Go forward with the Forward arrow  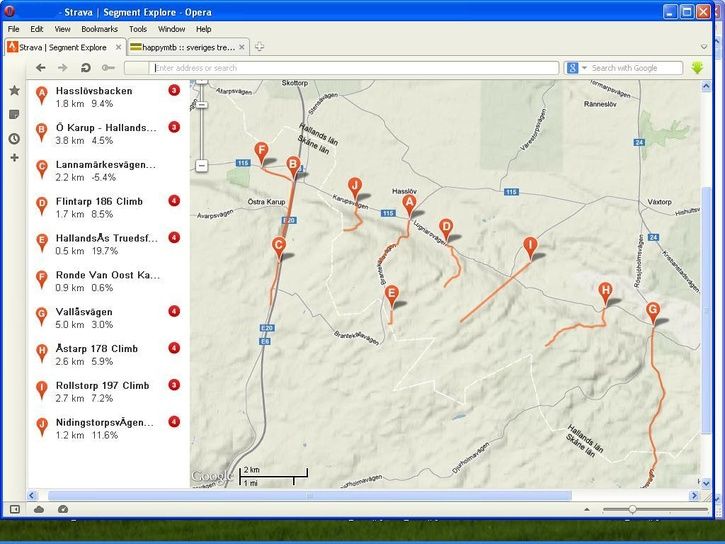coord(62,68)
